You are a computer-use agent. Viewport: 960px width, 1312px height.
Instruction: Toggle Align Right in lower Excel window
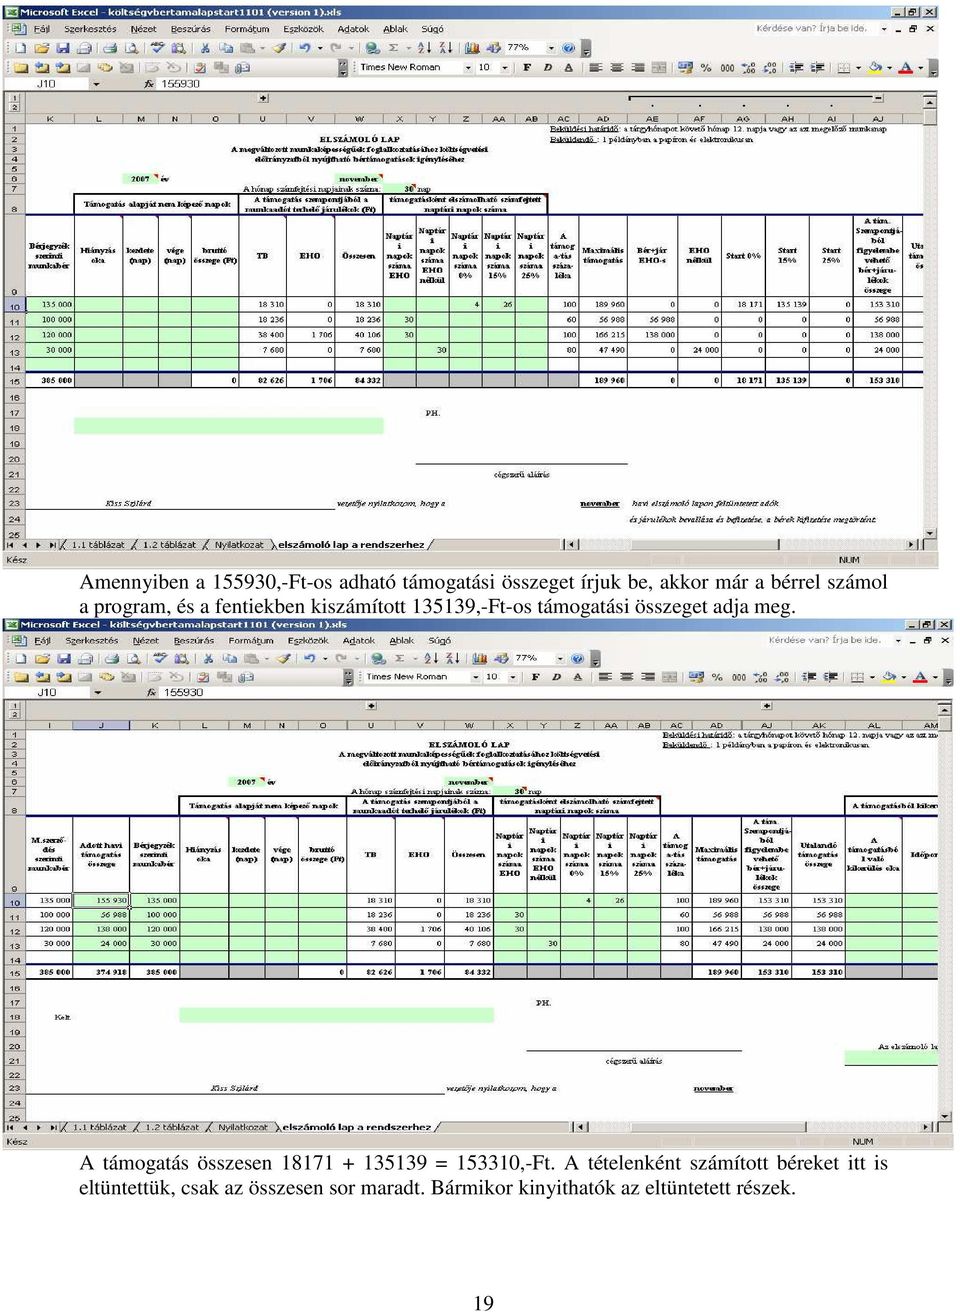pyautogui.click(x=648, y=677)
